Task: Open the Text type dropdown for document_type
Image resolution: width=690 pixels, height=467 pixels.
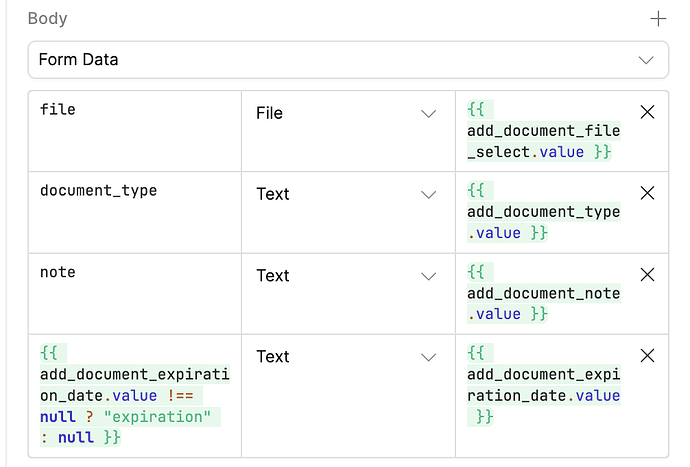Action: (x=347, y=195)
